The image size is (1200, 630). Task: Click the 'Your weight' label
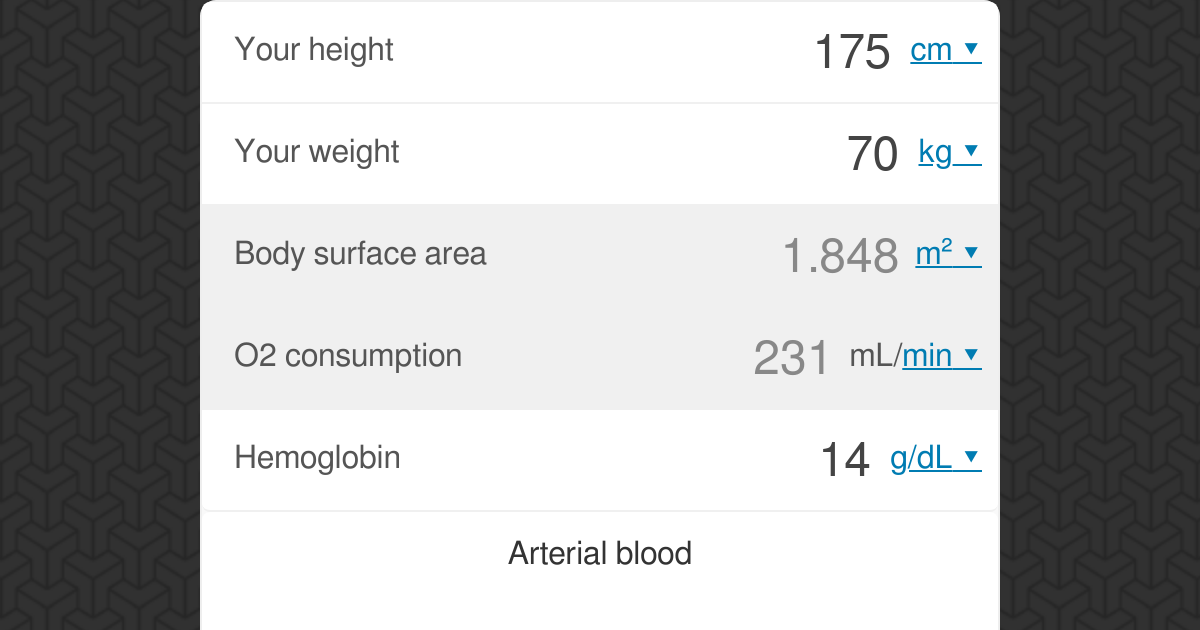point(316,152)
